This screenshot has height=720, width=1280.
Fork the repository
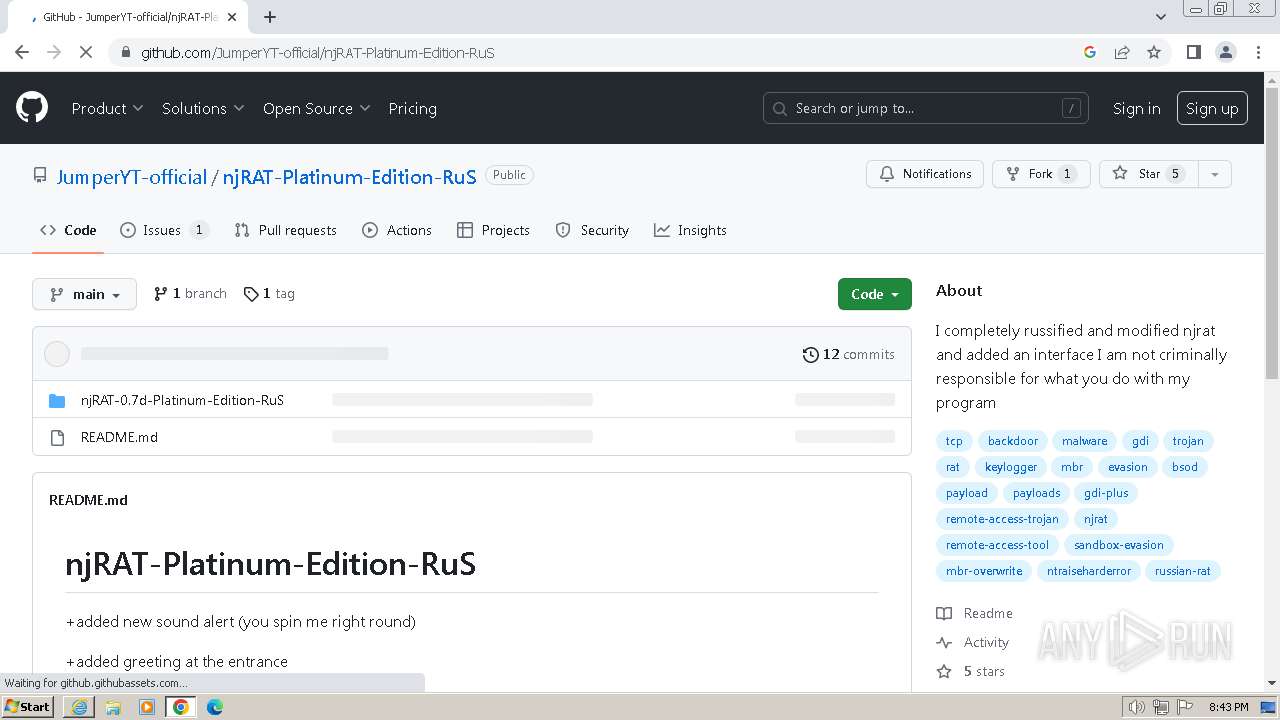tap(1040, 174)
